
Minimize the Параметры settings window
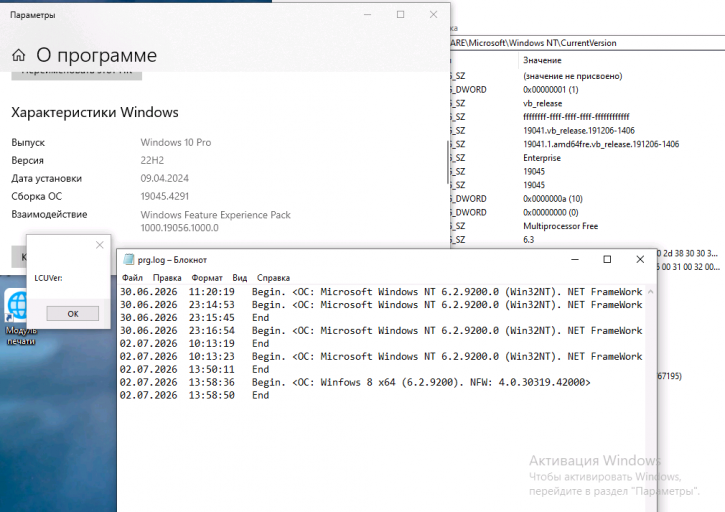point(368,15)
